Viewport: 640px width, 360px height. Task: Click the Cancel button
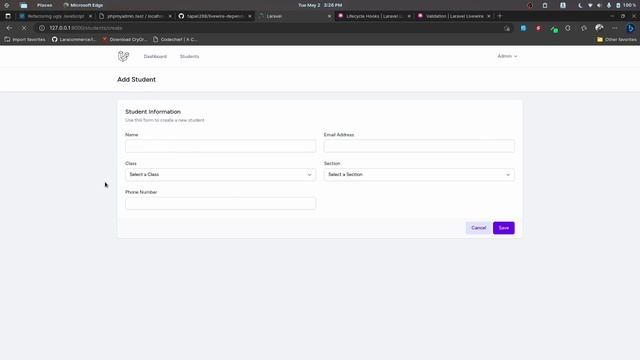tap(478, 228)
